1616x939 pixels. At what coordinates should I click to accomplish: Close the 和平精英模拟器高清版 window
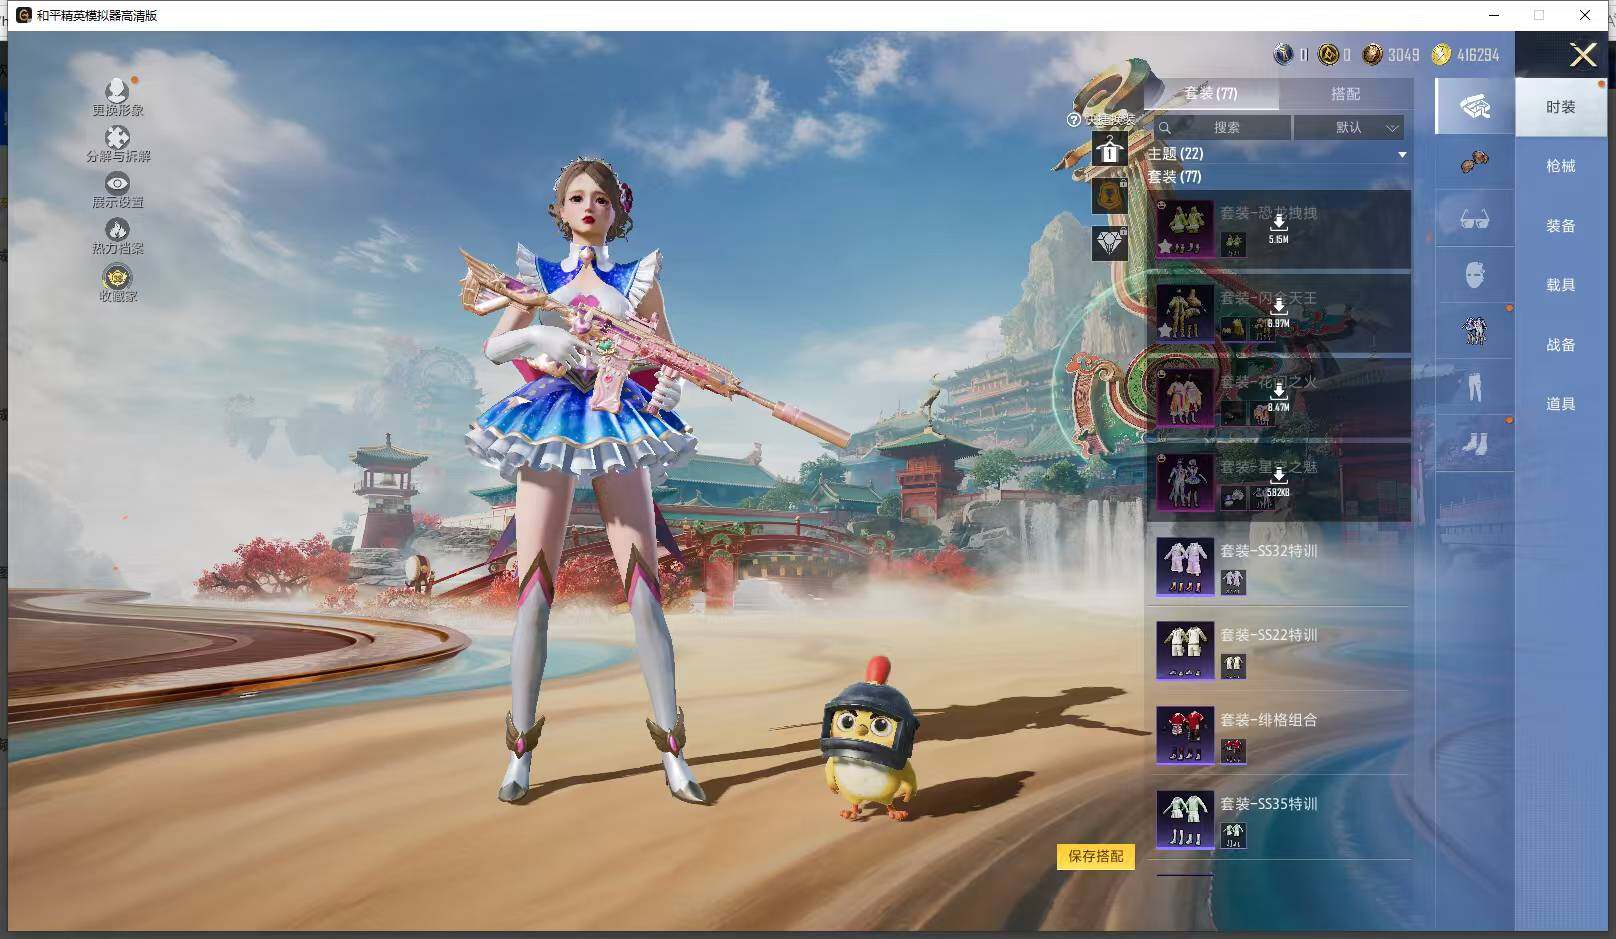[x=1585, y=15]
